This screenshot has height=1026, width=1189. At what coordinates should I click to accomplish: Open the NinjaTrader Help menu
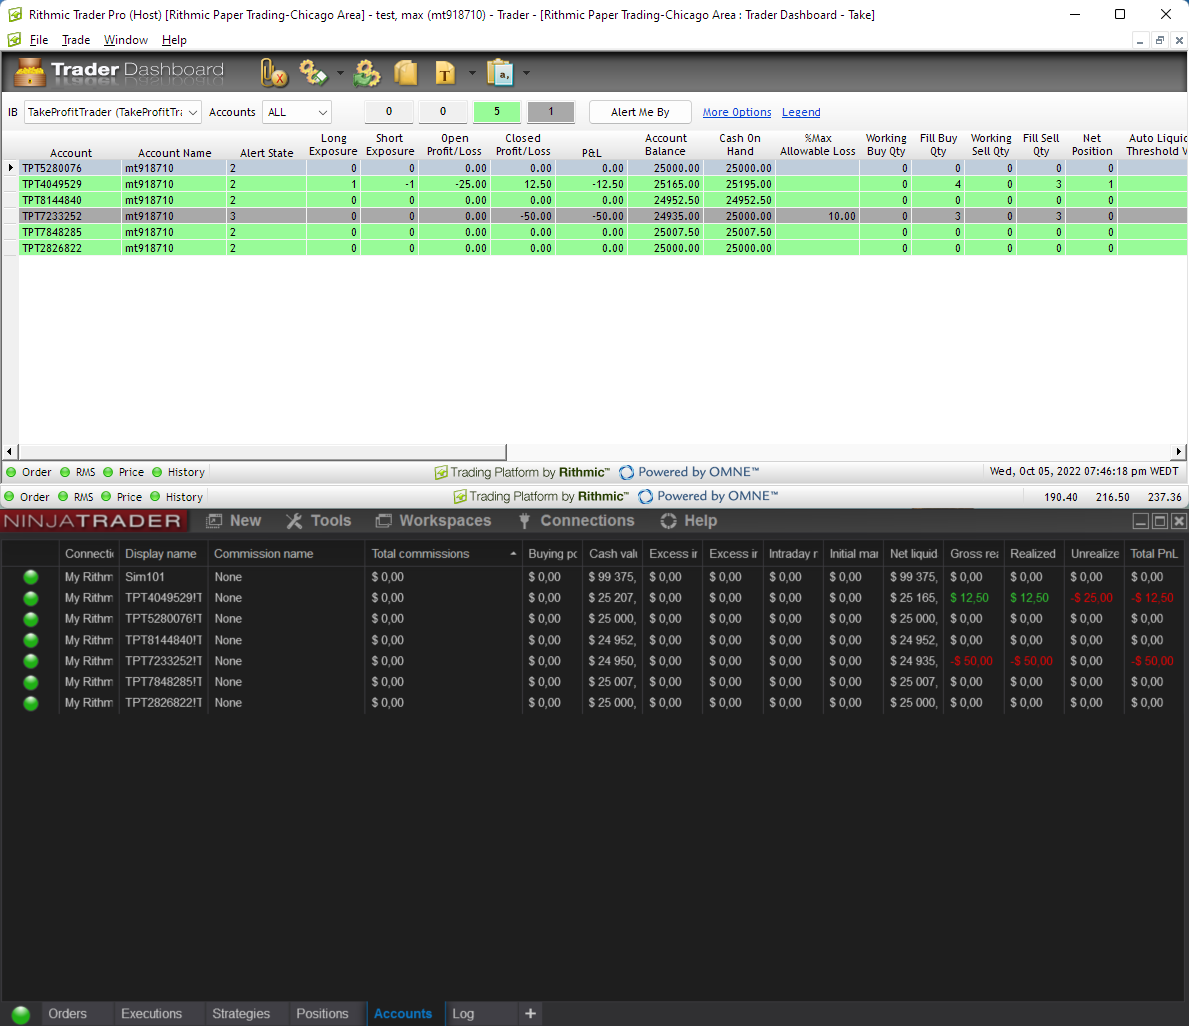[689, 521]
